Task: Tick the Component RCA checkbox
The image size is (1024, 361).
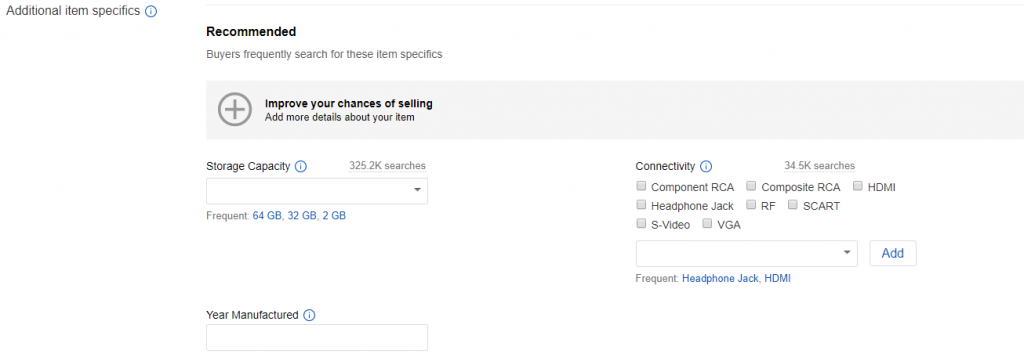Action: point(641,187)
